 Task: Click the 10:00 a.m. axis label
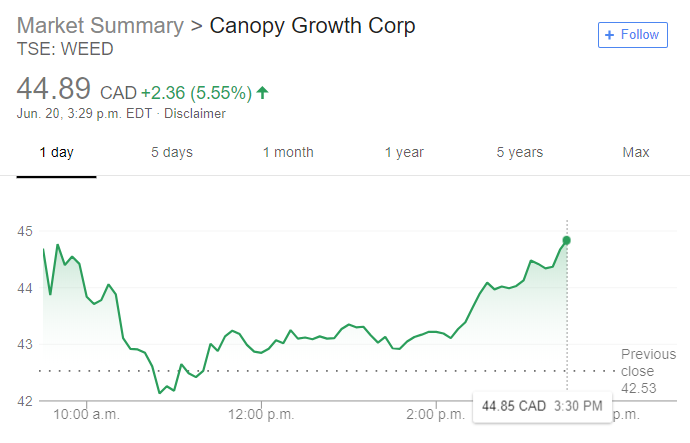point(86,414)
